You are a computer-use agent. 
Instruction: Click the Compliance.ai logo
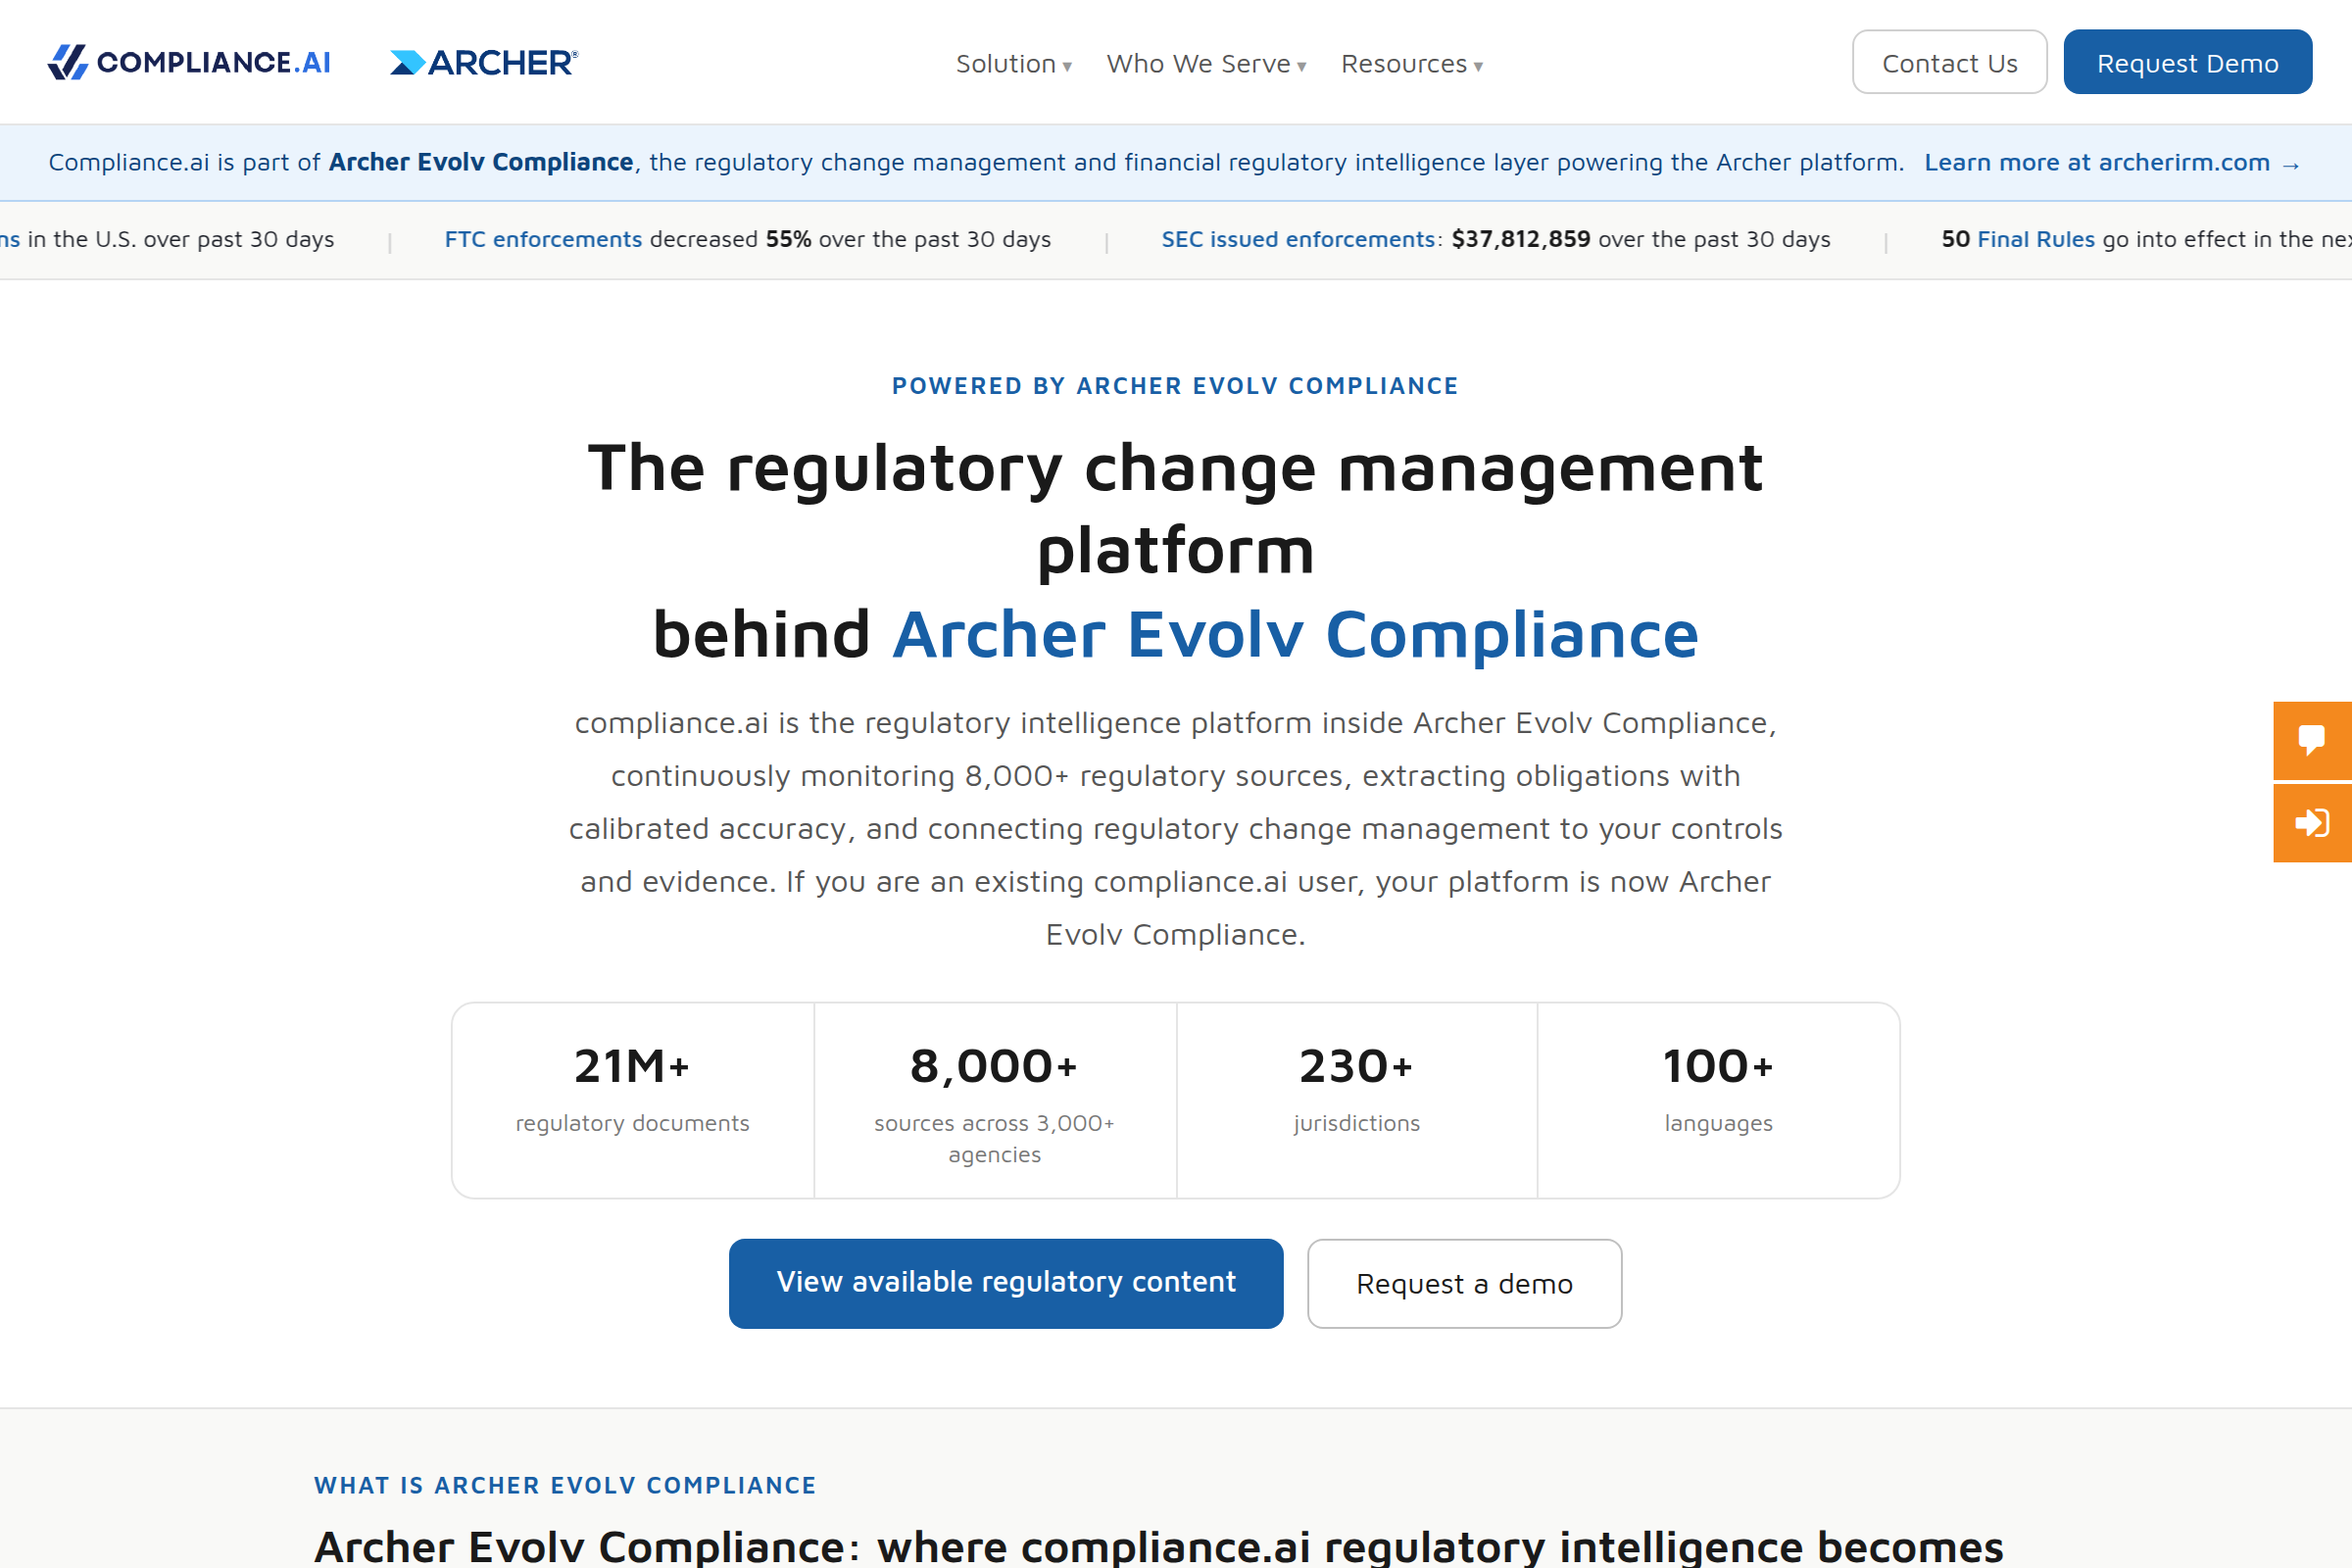tap(189, 62)
